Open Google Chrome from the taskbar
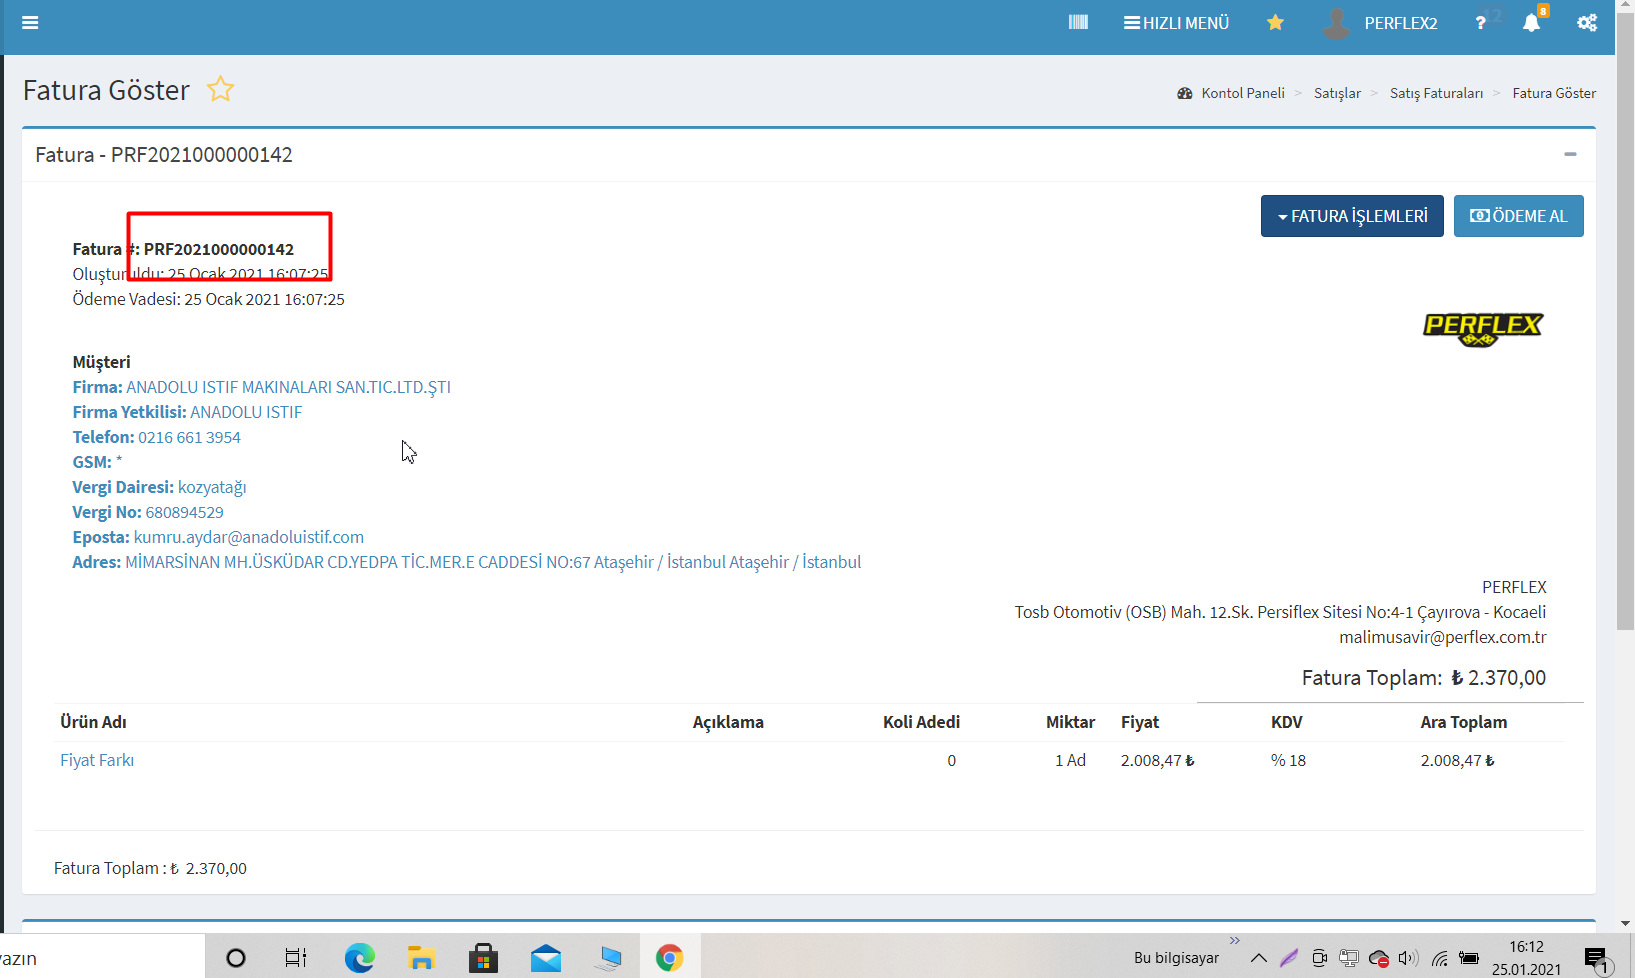The image size is (1635, 978). coord(669,958)
